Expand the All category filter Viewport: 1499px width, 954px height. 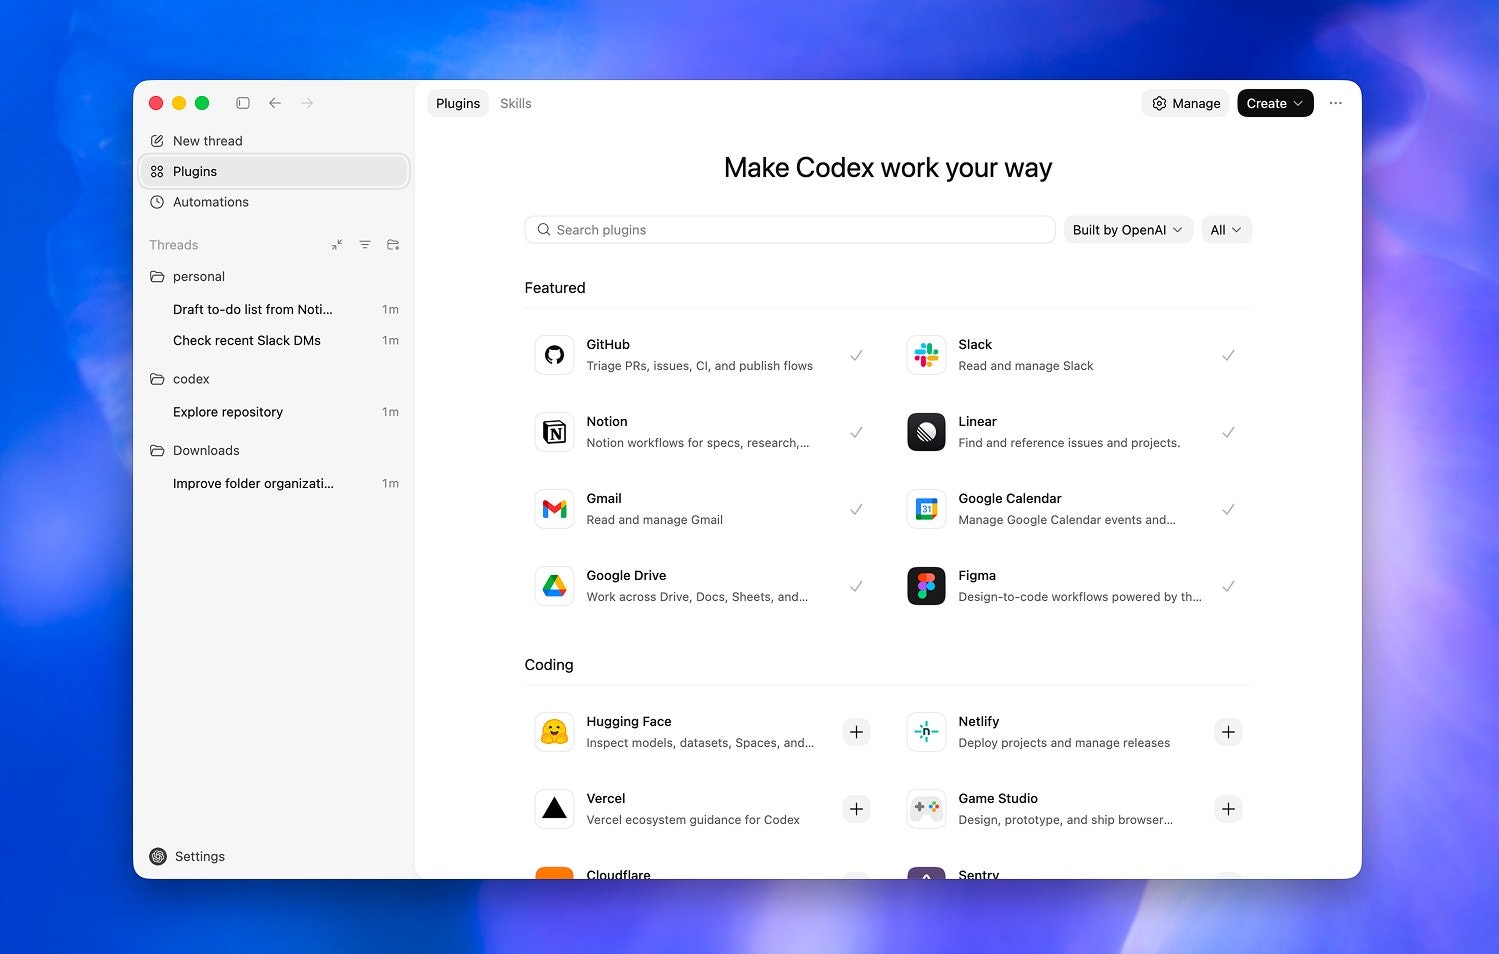pos(1226,229)
